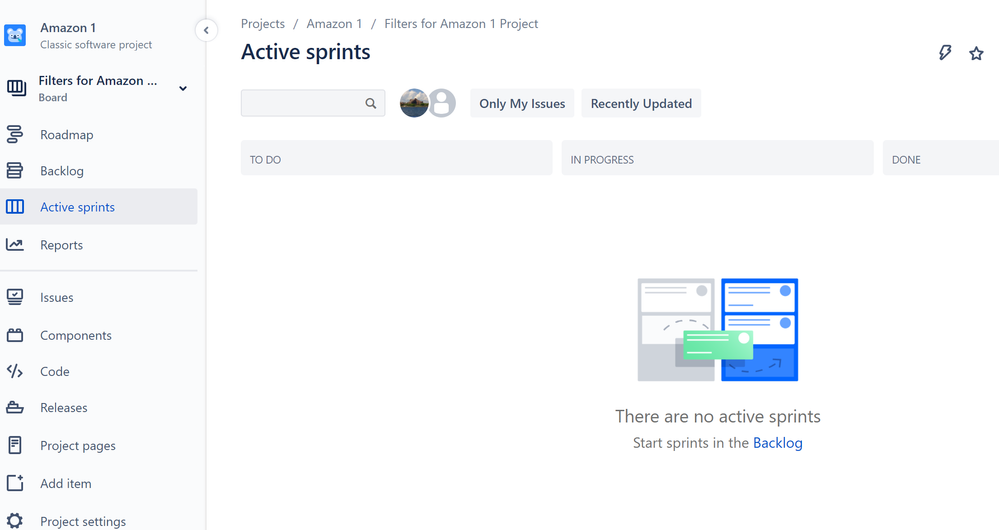999x530 pixels.
Task: Toggle the Only My Issues quick filter
Action: (x=522, y=103)
